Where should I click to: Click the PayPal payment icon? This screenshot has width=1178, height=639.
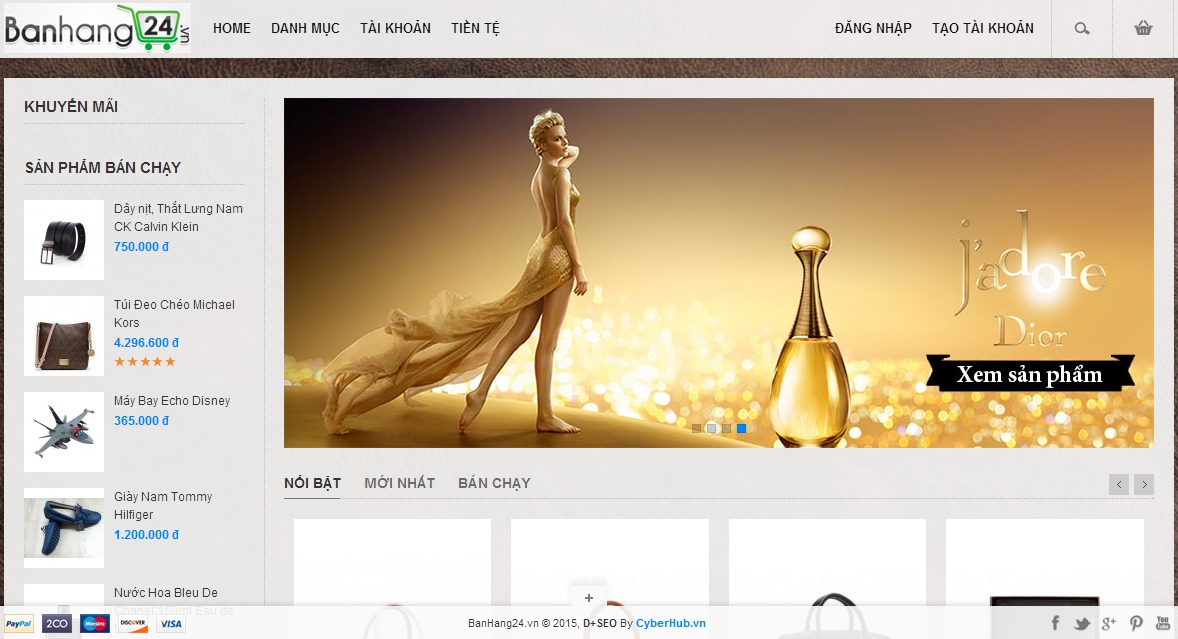tap(19, 624)
